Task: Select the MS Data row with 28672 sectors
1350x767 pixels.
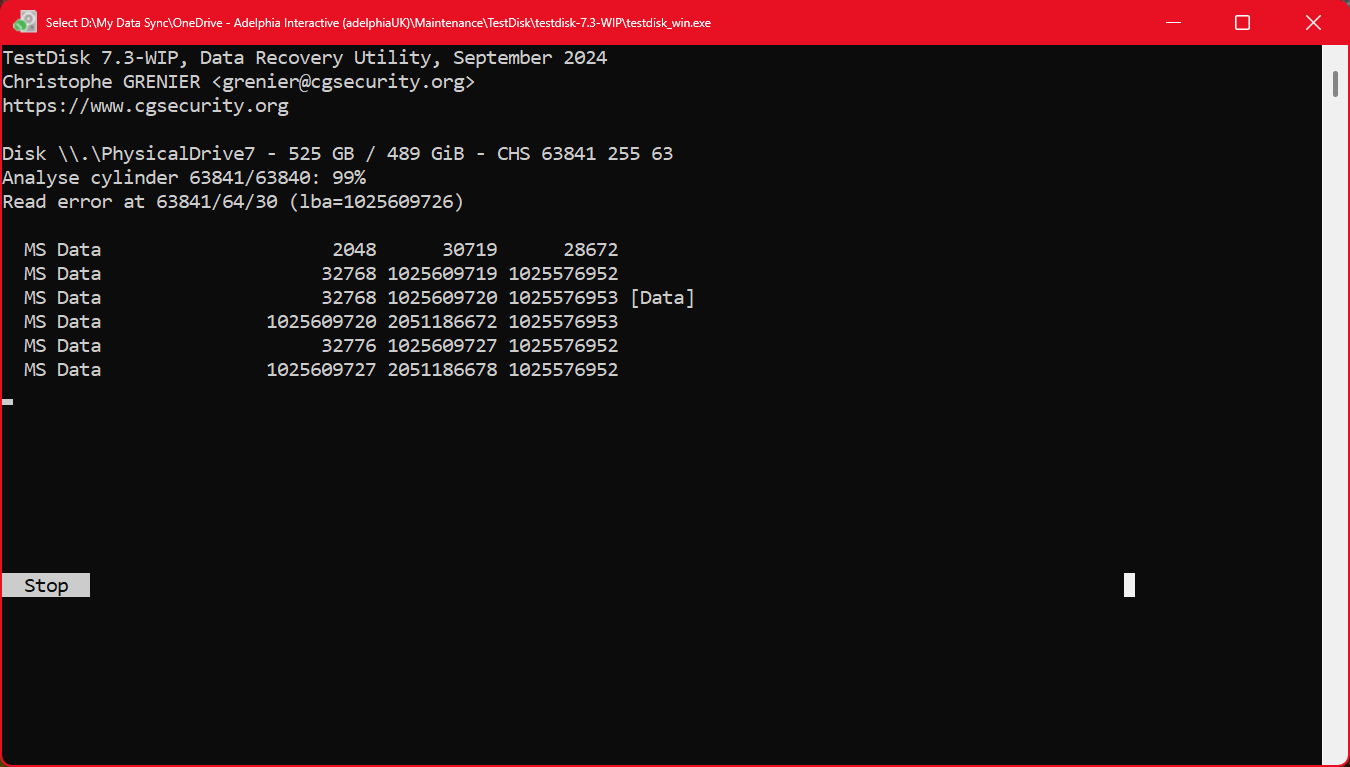Action: point(321,250)
